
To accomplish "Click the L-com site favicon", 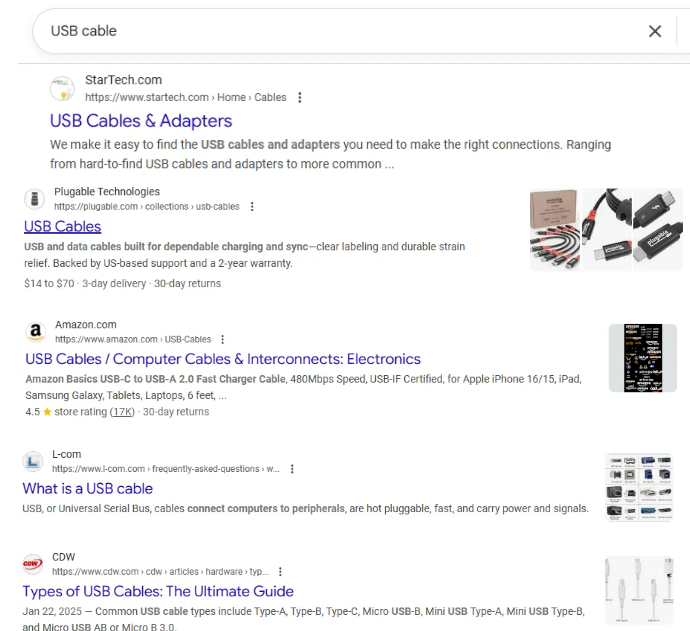I will 33,461.
